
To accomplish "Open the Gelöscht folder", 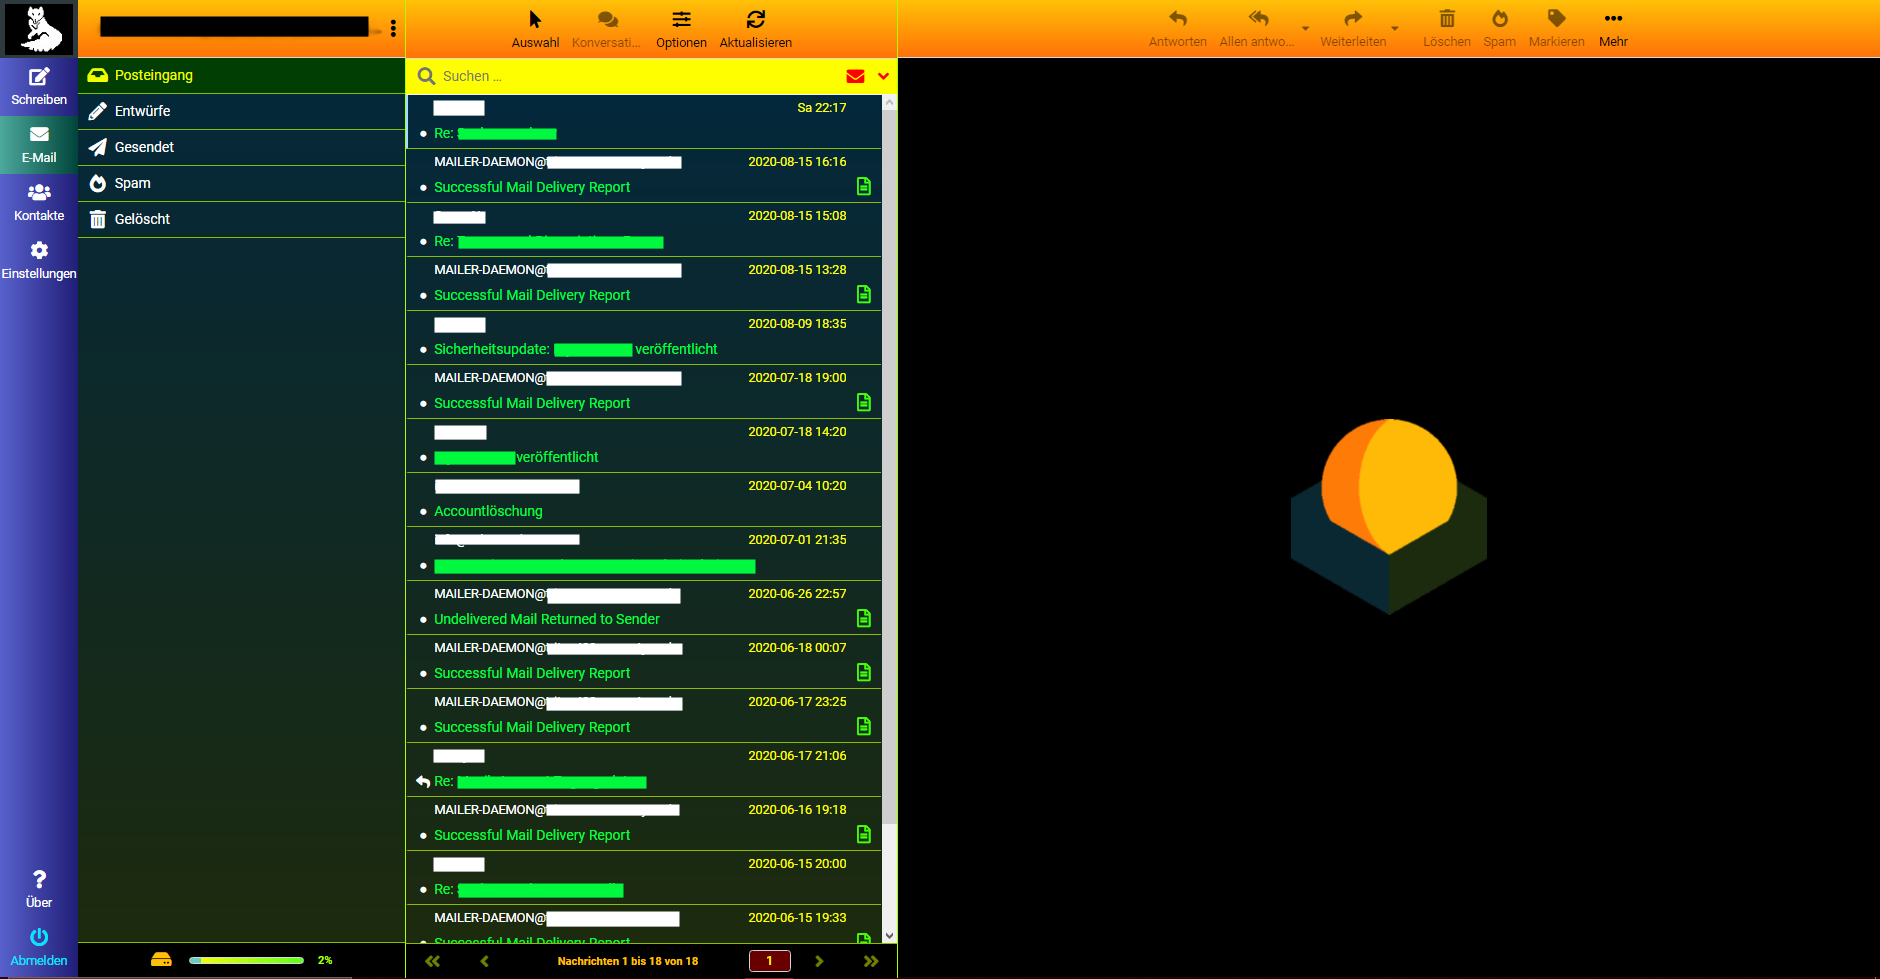I will 142,219.
